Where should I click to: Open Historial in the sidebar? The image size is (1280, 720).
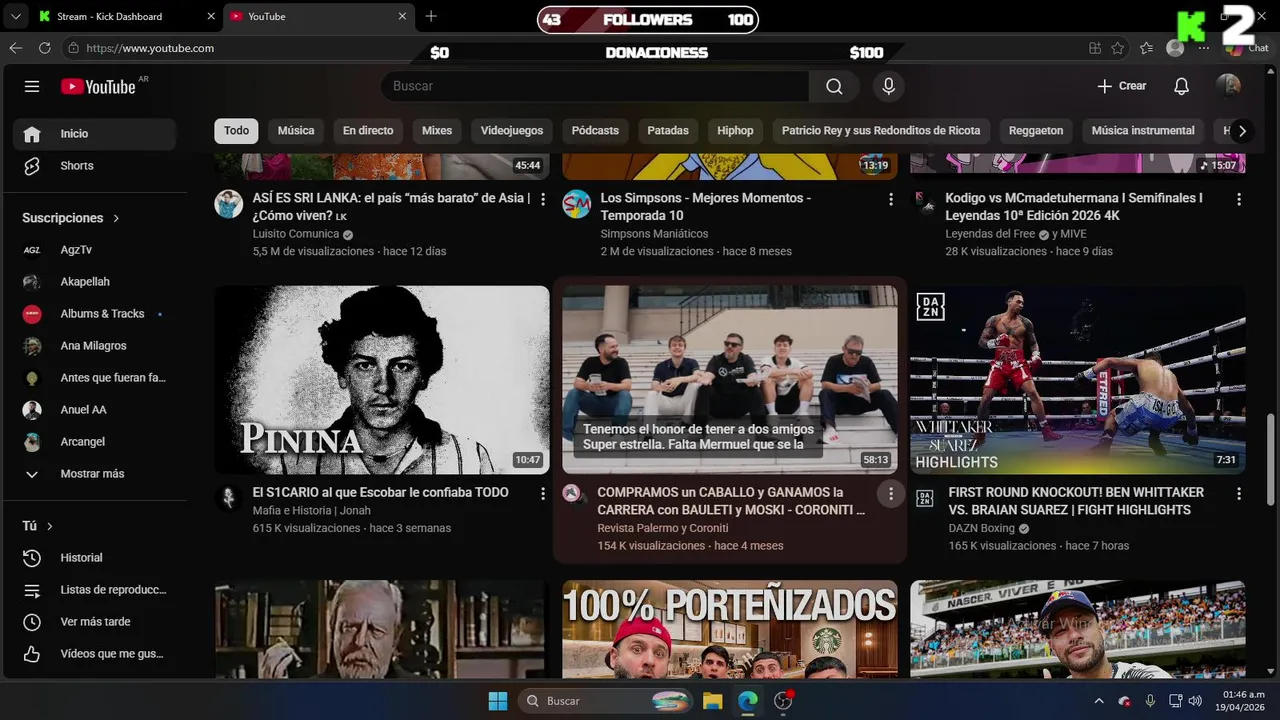coord(95,558)
